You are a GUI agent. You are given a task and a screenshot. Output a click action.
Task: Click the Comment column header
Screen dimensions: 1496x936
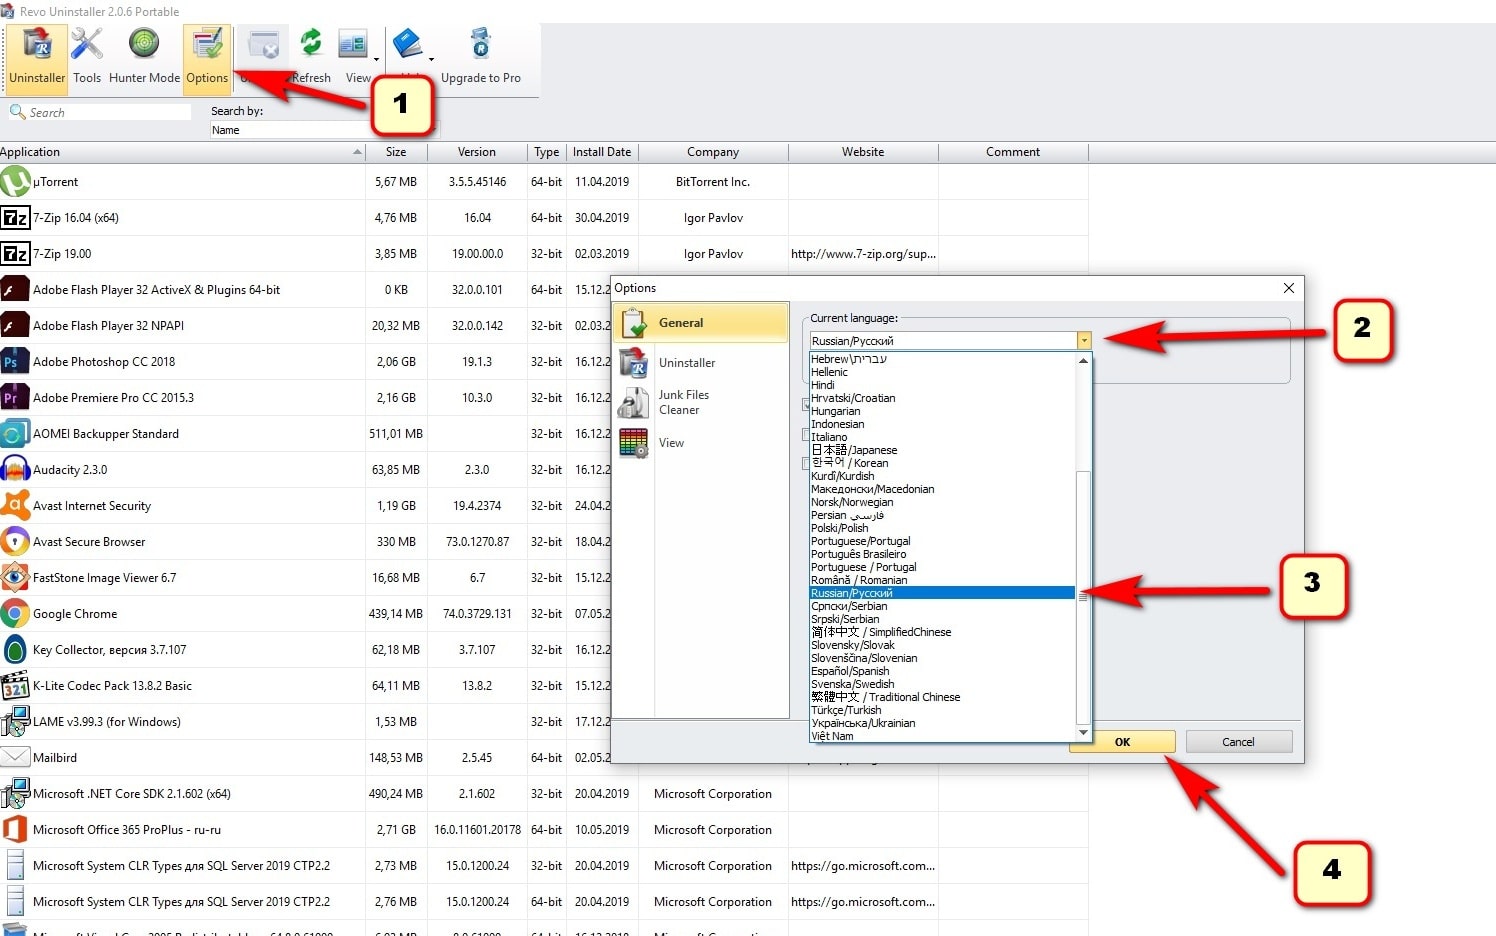pyautogui.click(x=1013, y=152)
